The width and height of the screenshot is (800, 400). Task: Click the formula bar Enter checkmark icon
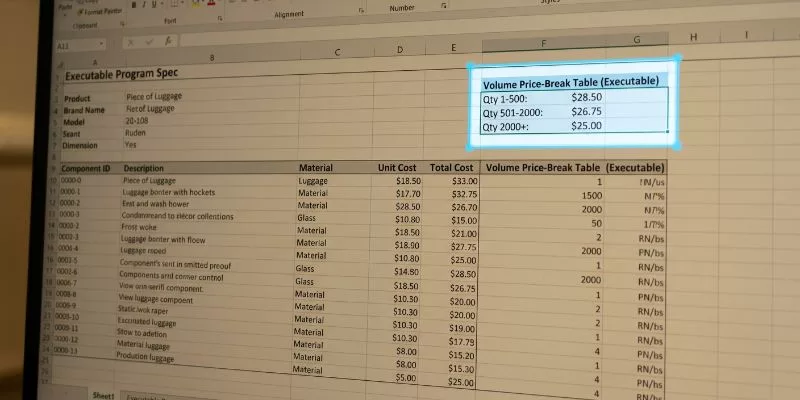point(149,42)
